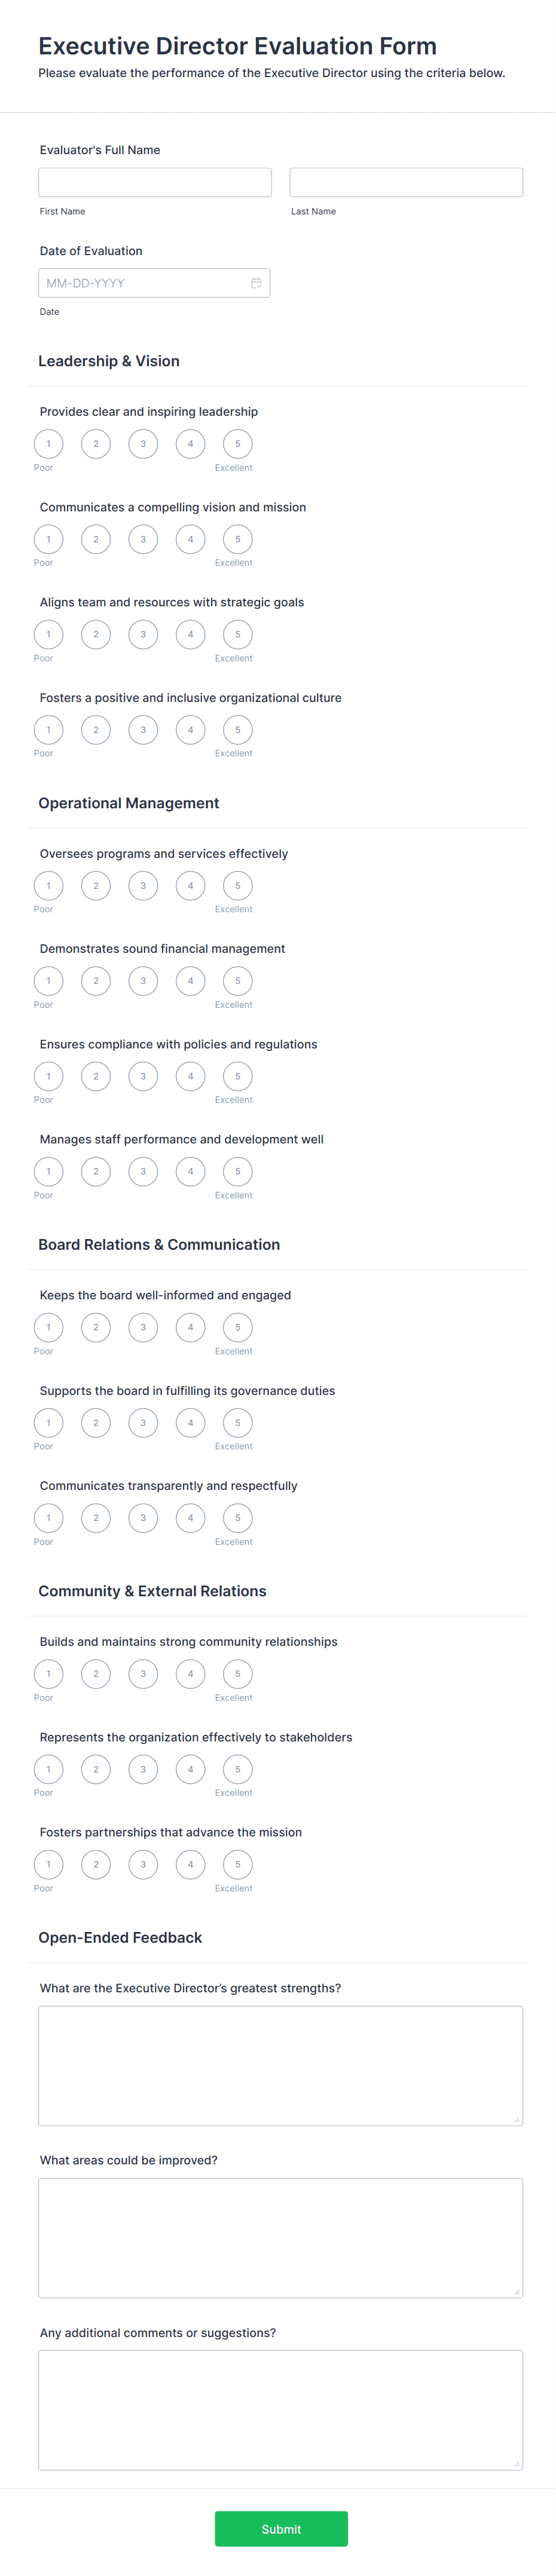Select rating 5 for inspiring leadership
The height and width of the screenshot is (2576, 556).
237,443
